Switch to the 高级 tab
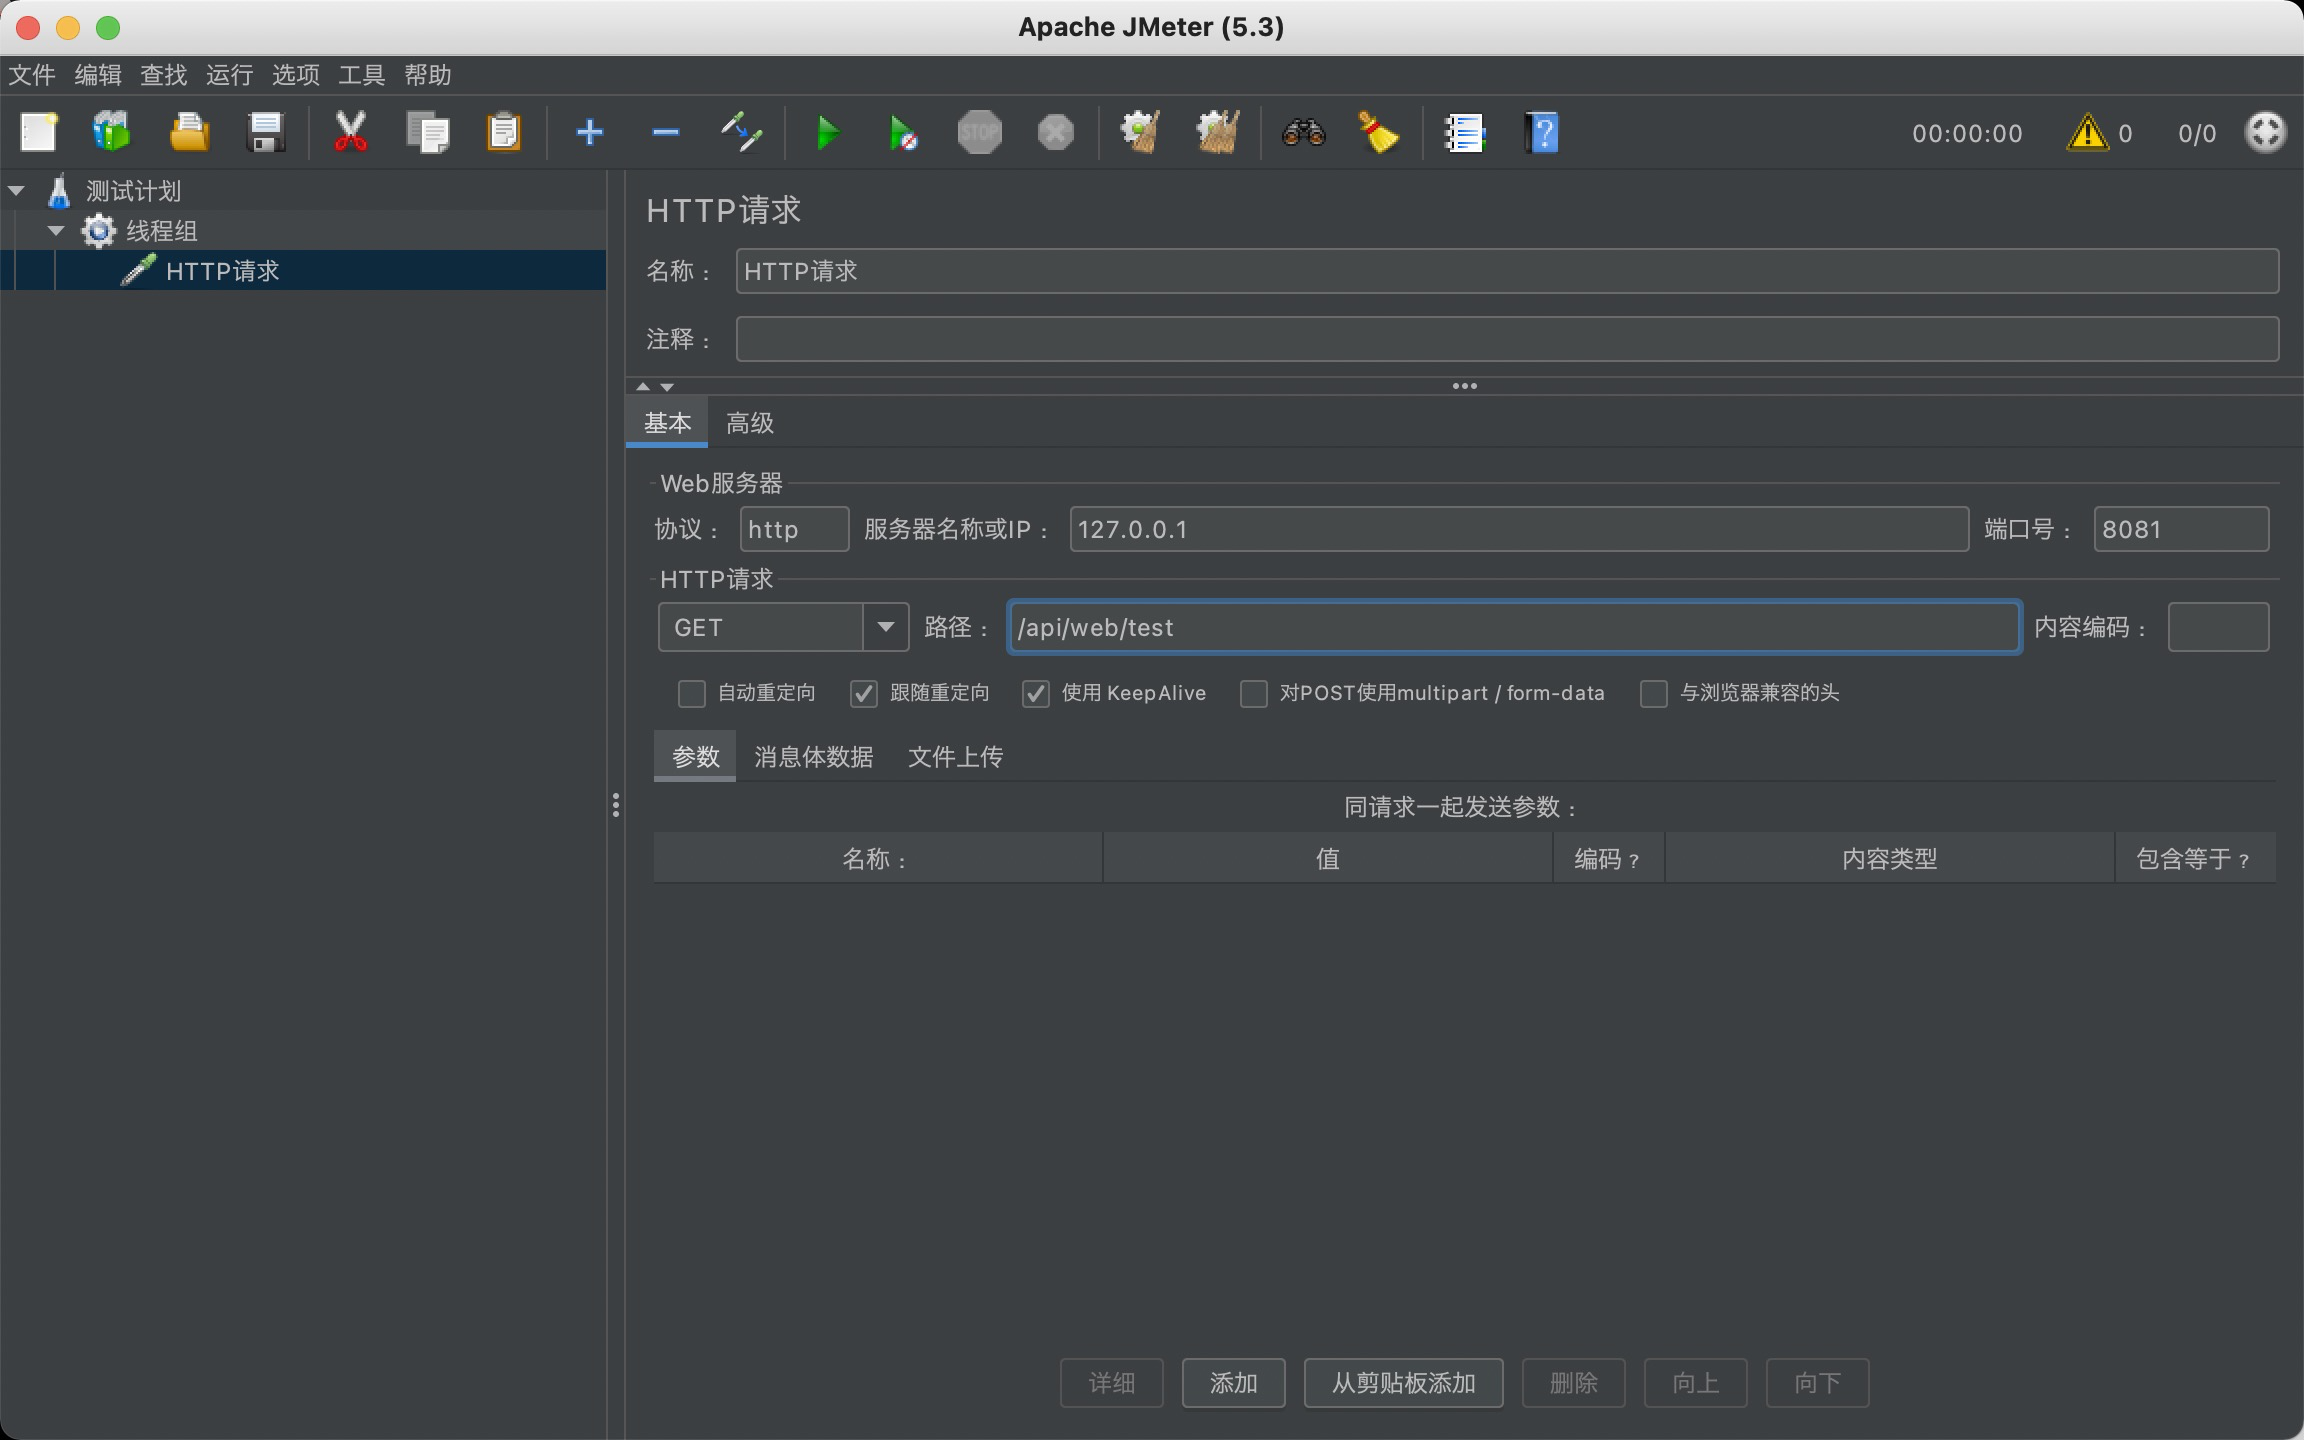 click(749, 421)
